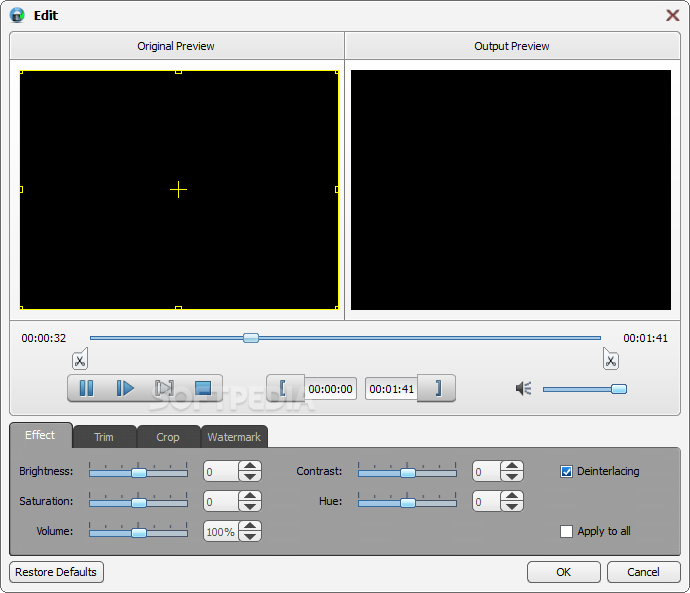Viewport: 690px width, 593px height.
Task: Click the application icon in the title bar
Action: pos(17,15)
